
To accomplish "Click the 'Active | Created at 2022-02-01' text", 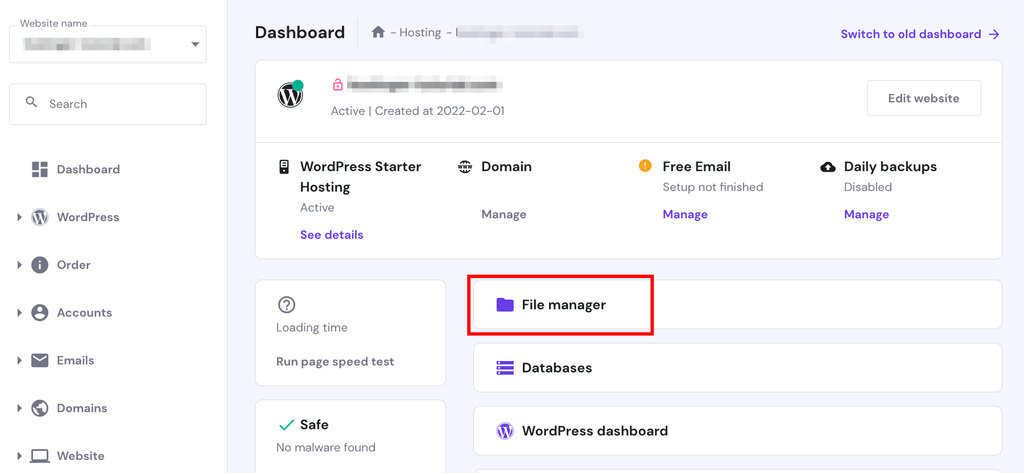I will [x=417, y=111].
